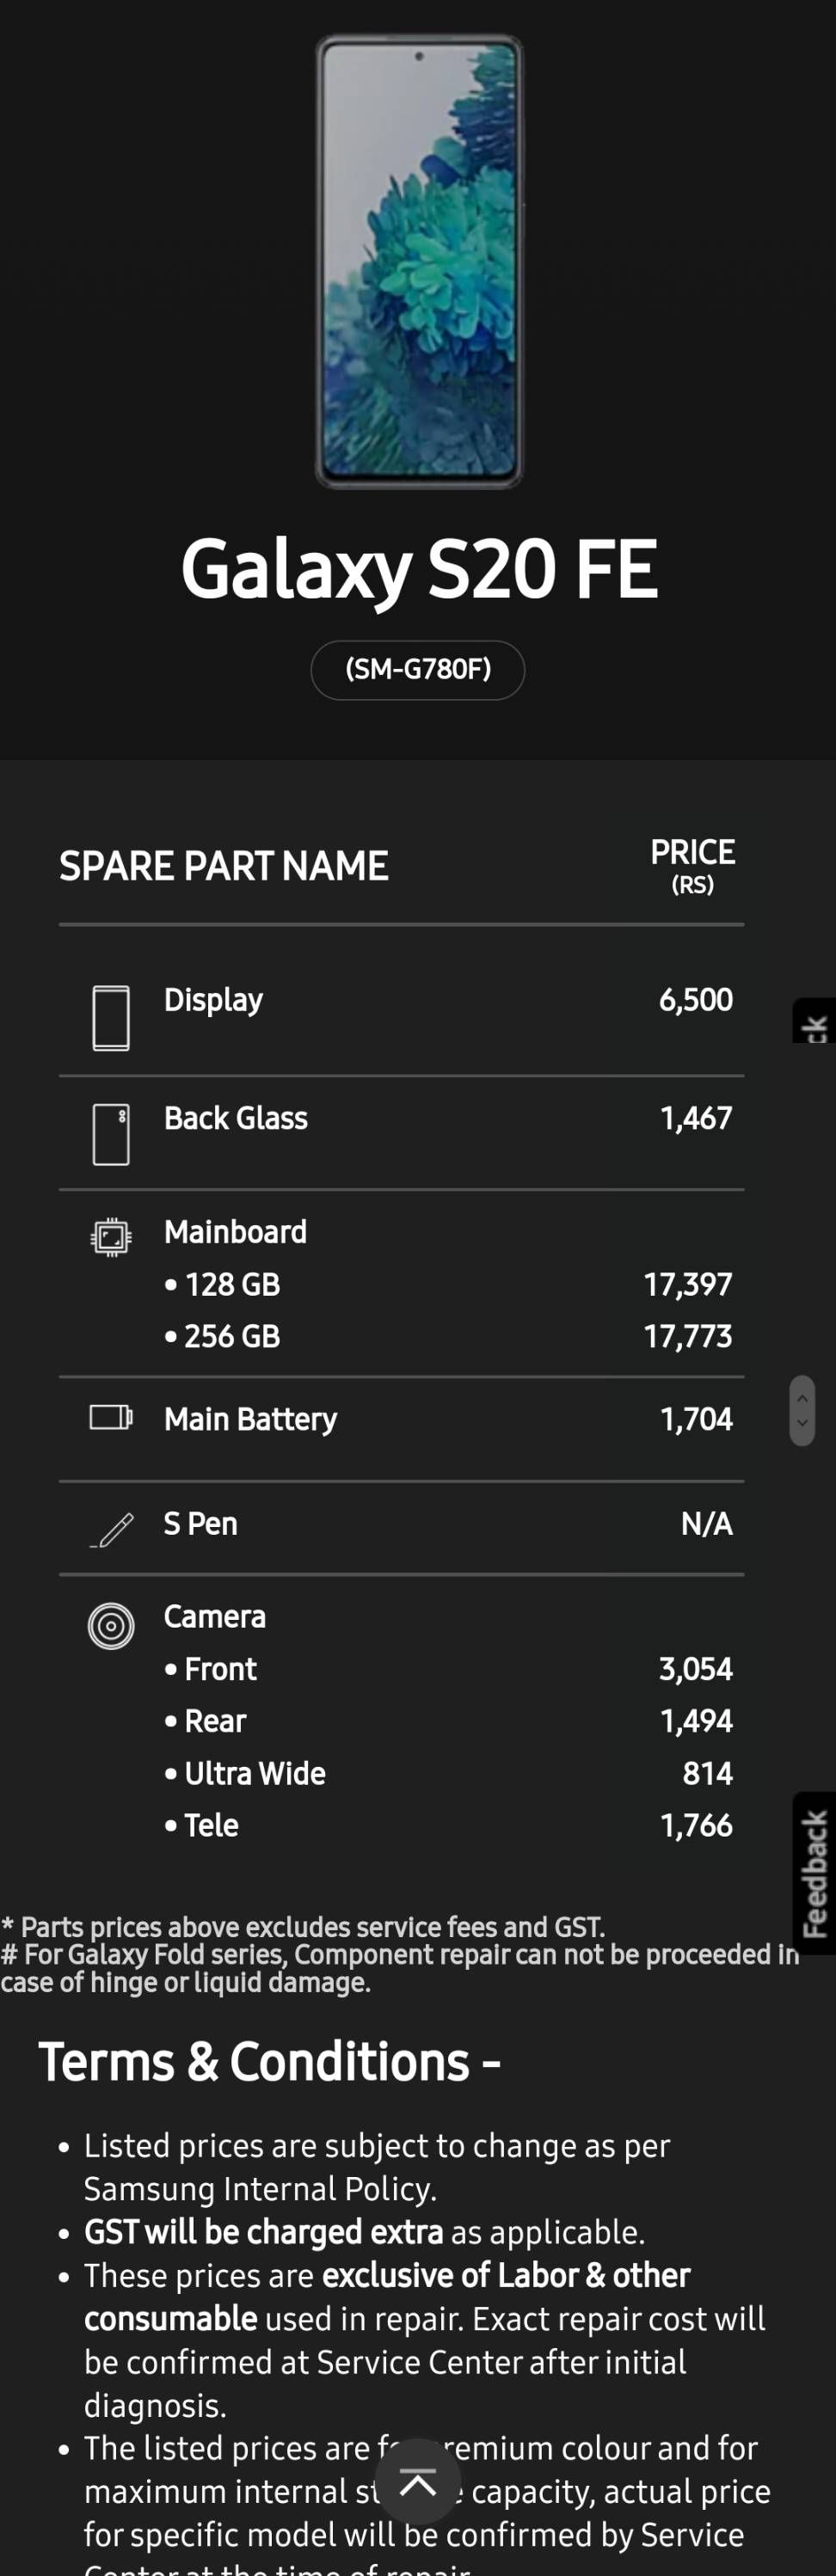Click the Camera lens icon
This screenshot has height=2576, width=836.
click(111, 1625)
